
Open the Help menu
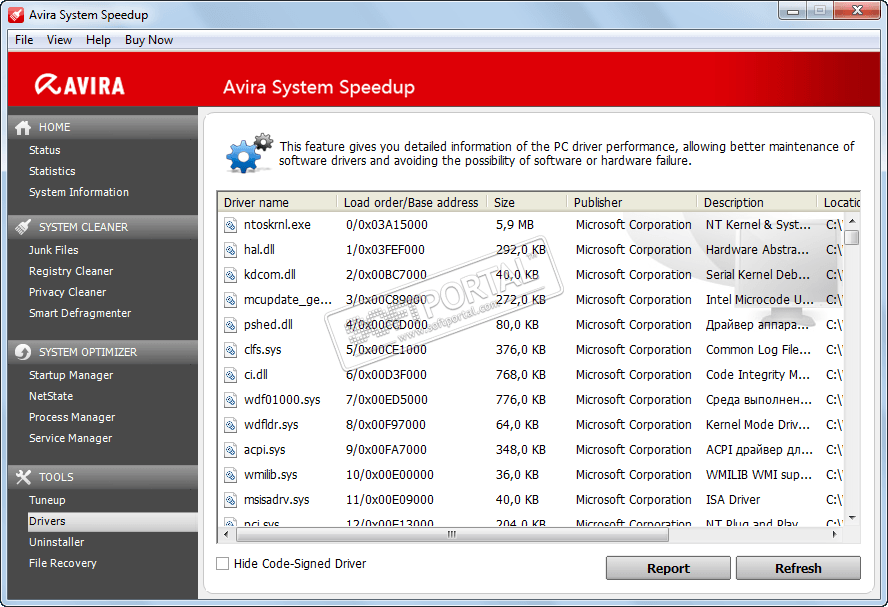pos(98,40)
